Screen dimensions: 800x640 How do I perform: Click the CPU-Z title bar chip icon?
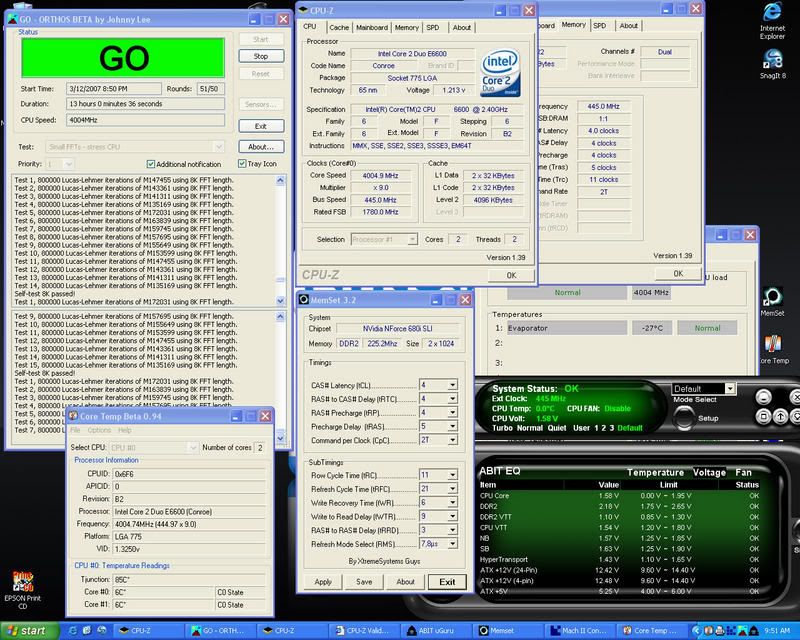(x=303, y=10)
